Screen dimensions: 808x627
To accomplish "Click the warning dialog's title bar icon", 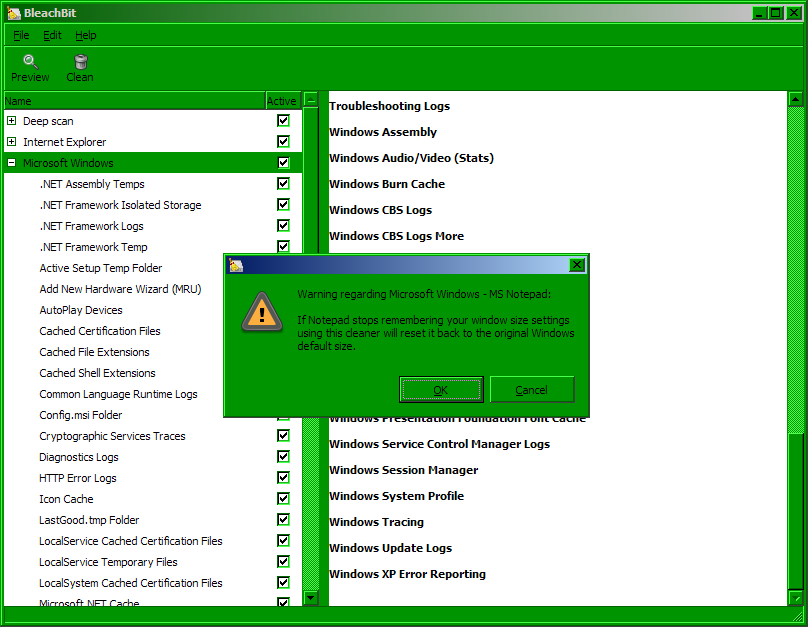I will 236,265.
